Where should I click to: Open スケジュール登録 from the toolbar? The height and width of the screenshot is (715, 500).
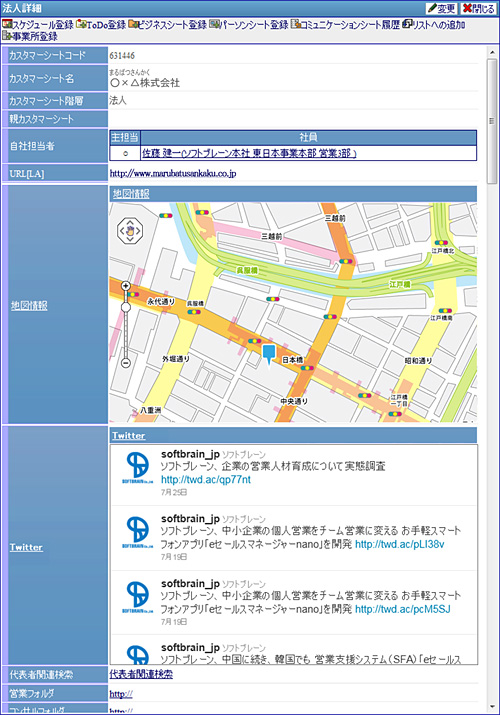tap(42, 25)
